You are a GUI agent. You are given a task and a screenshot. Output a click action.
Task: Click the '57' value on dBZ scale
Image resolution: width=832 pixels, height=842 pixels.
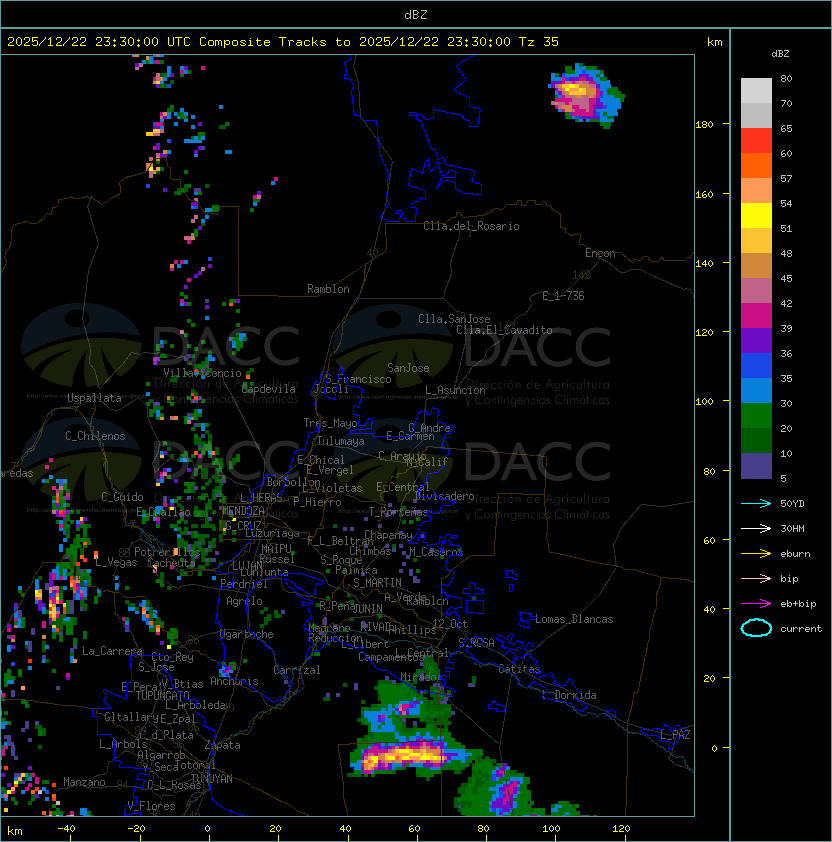[786, 178]
